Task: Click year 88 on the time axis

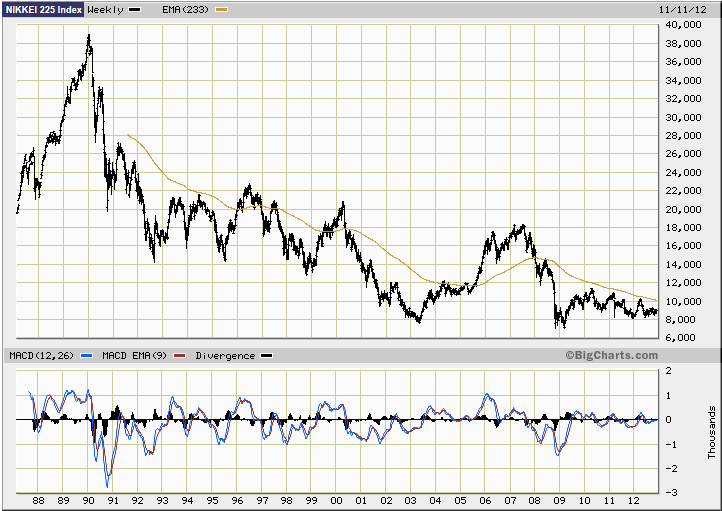Action: click(39, 501)
